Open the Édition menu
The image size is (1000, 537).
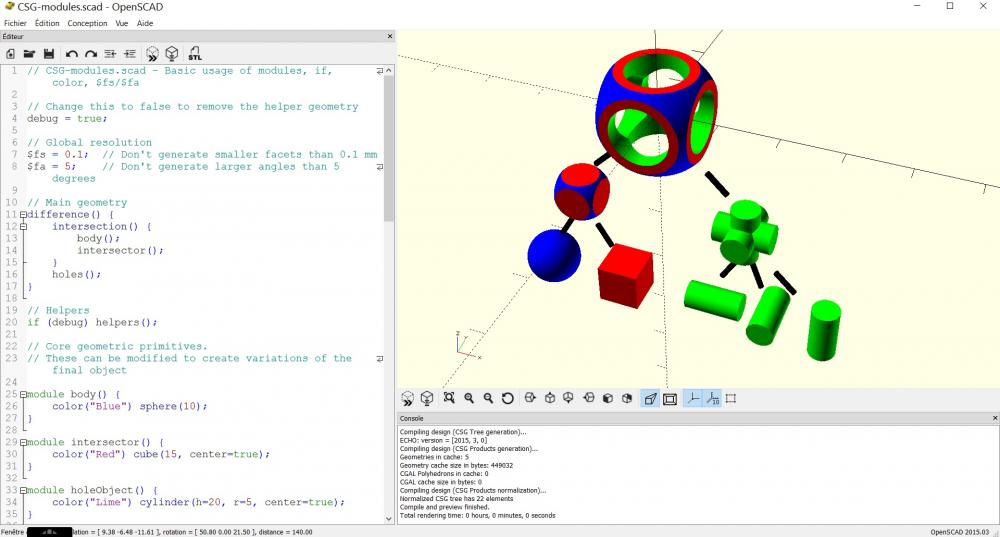(x=47, y=23)
